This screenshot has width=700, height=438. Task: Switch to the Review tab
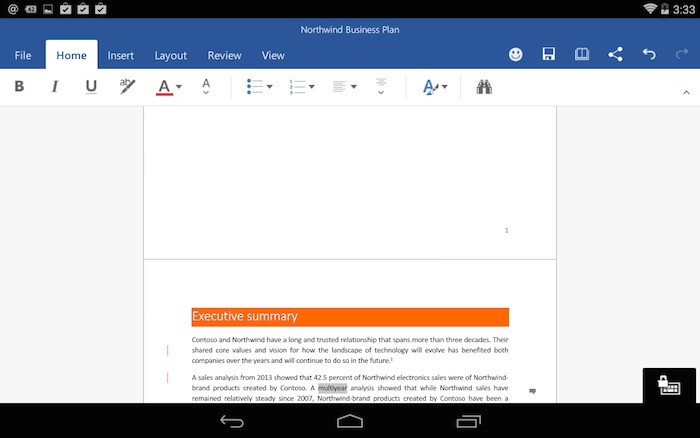[x=224, y=56]
